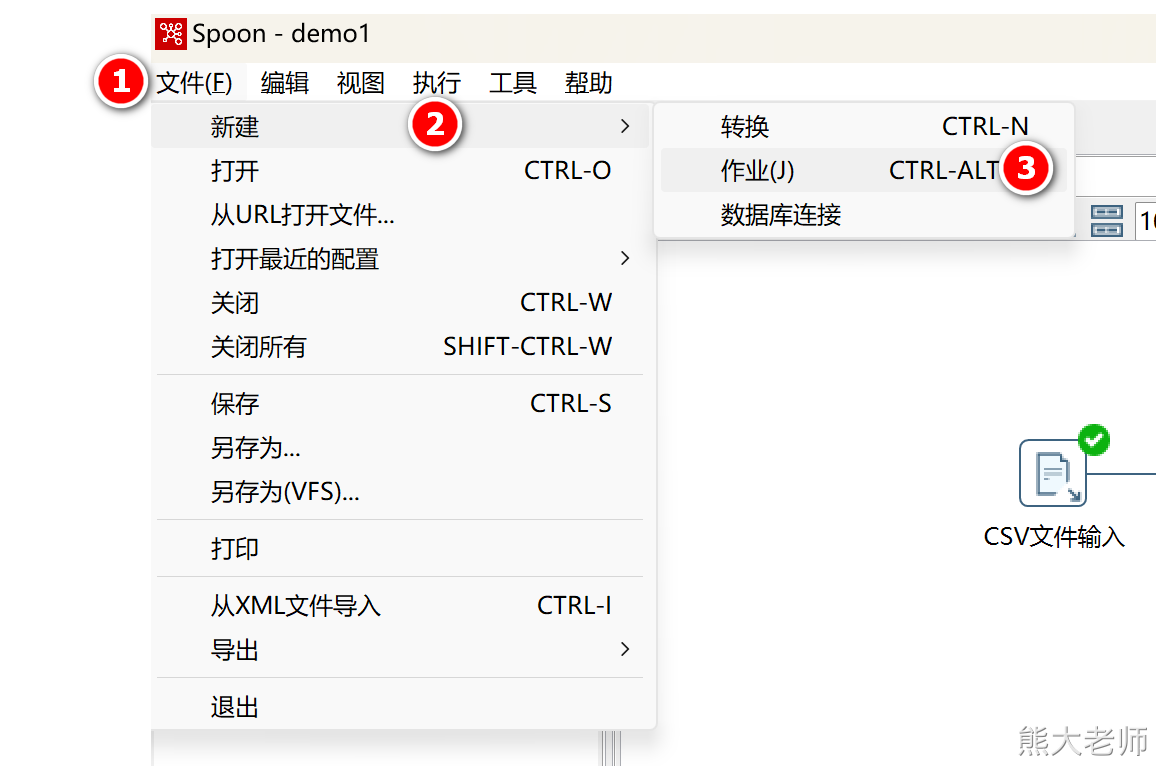Viewport: 1156px width, 766px height.
Task: Open the 编辑 menu
Action: pos(285,83)
